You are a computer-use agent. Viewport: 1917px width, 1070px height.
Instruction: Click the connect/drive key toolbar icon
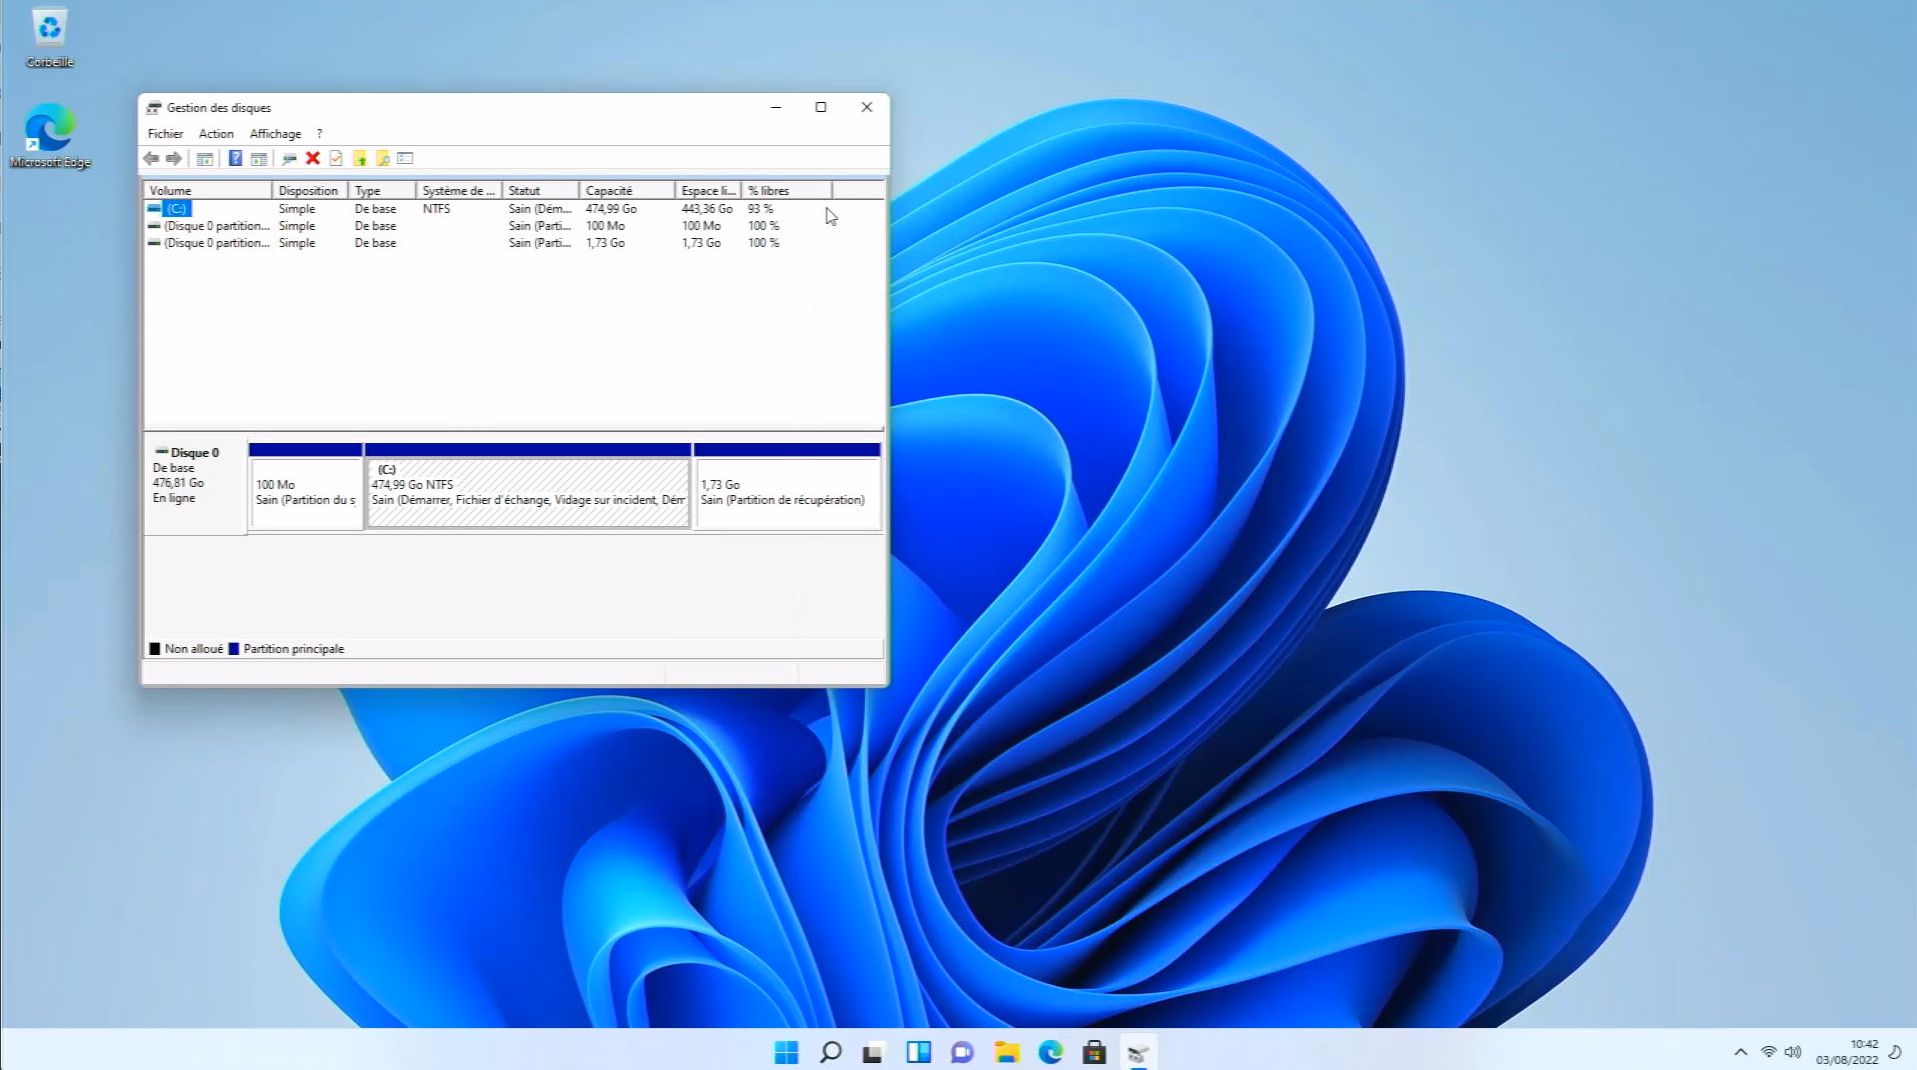point(289,158)
